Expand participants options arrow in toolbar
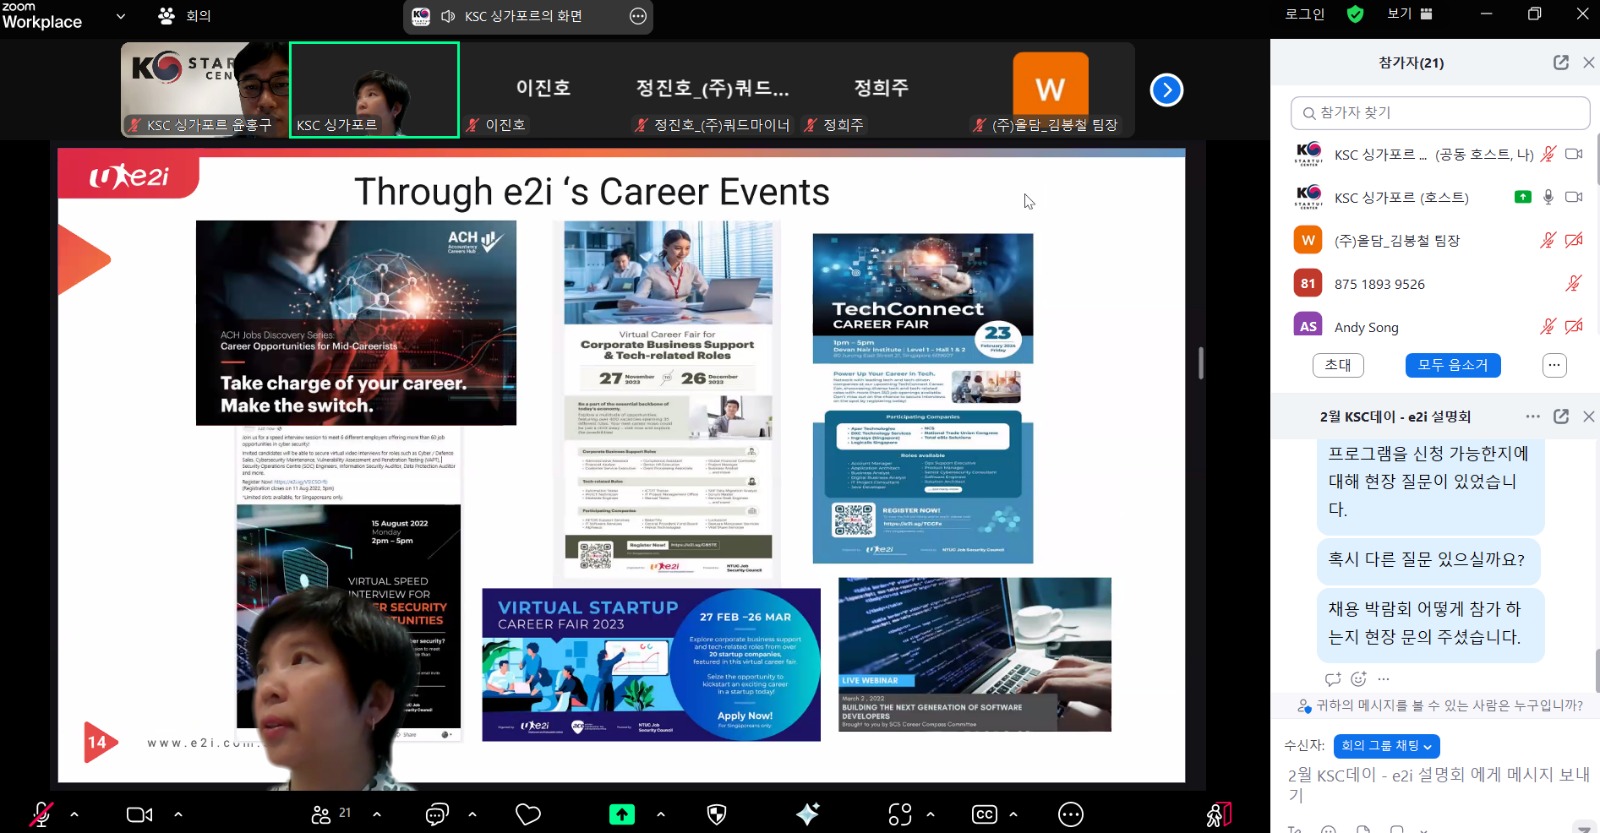 377,815
